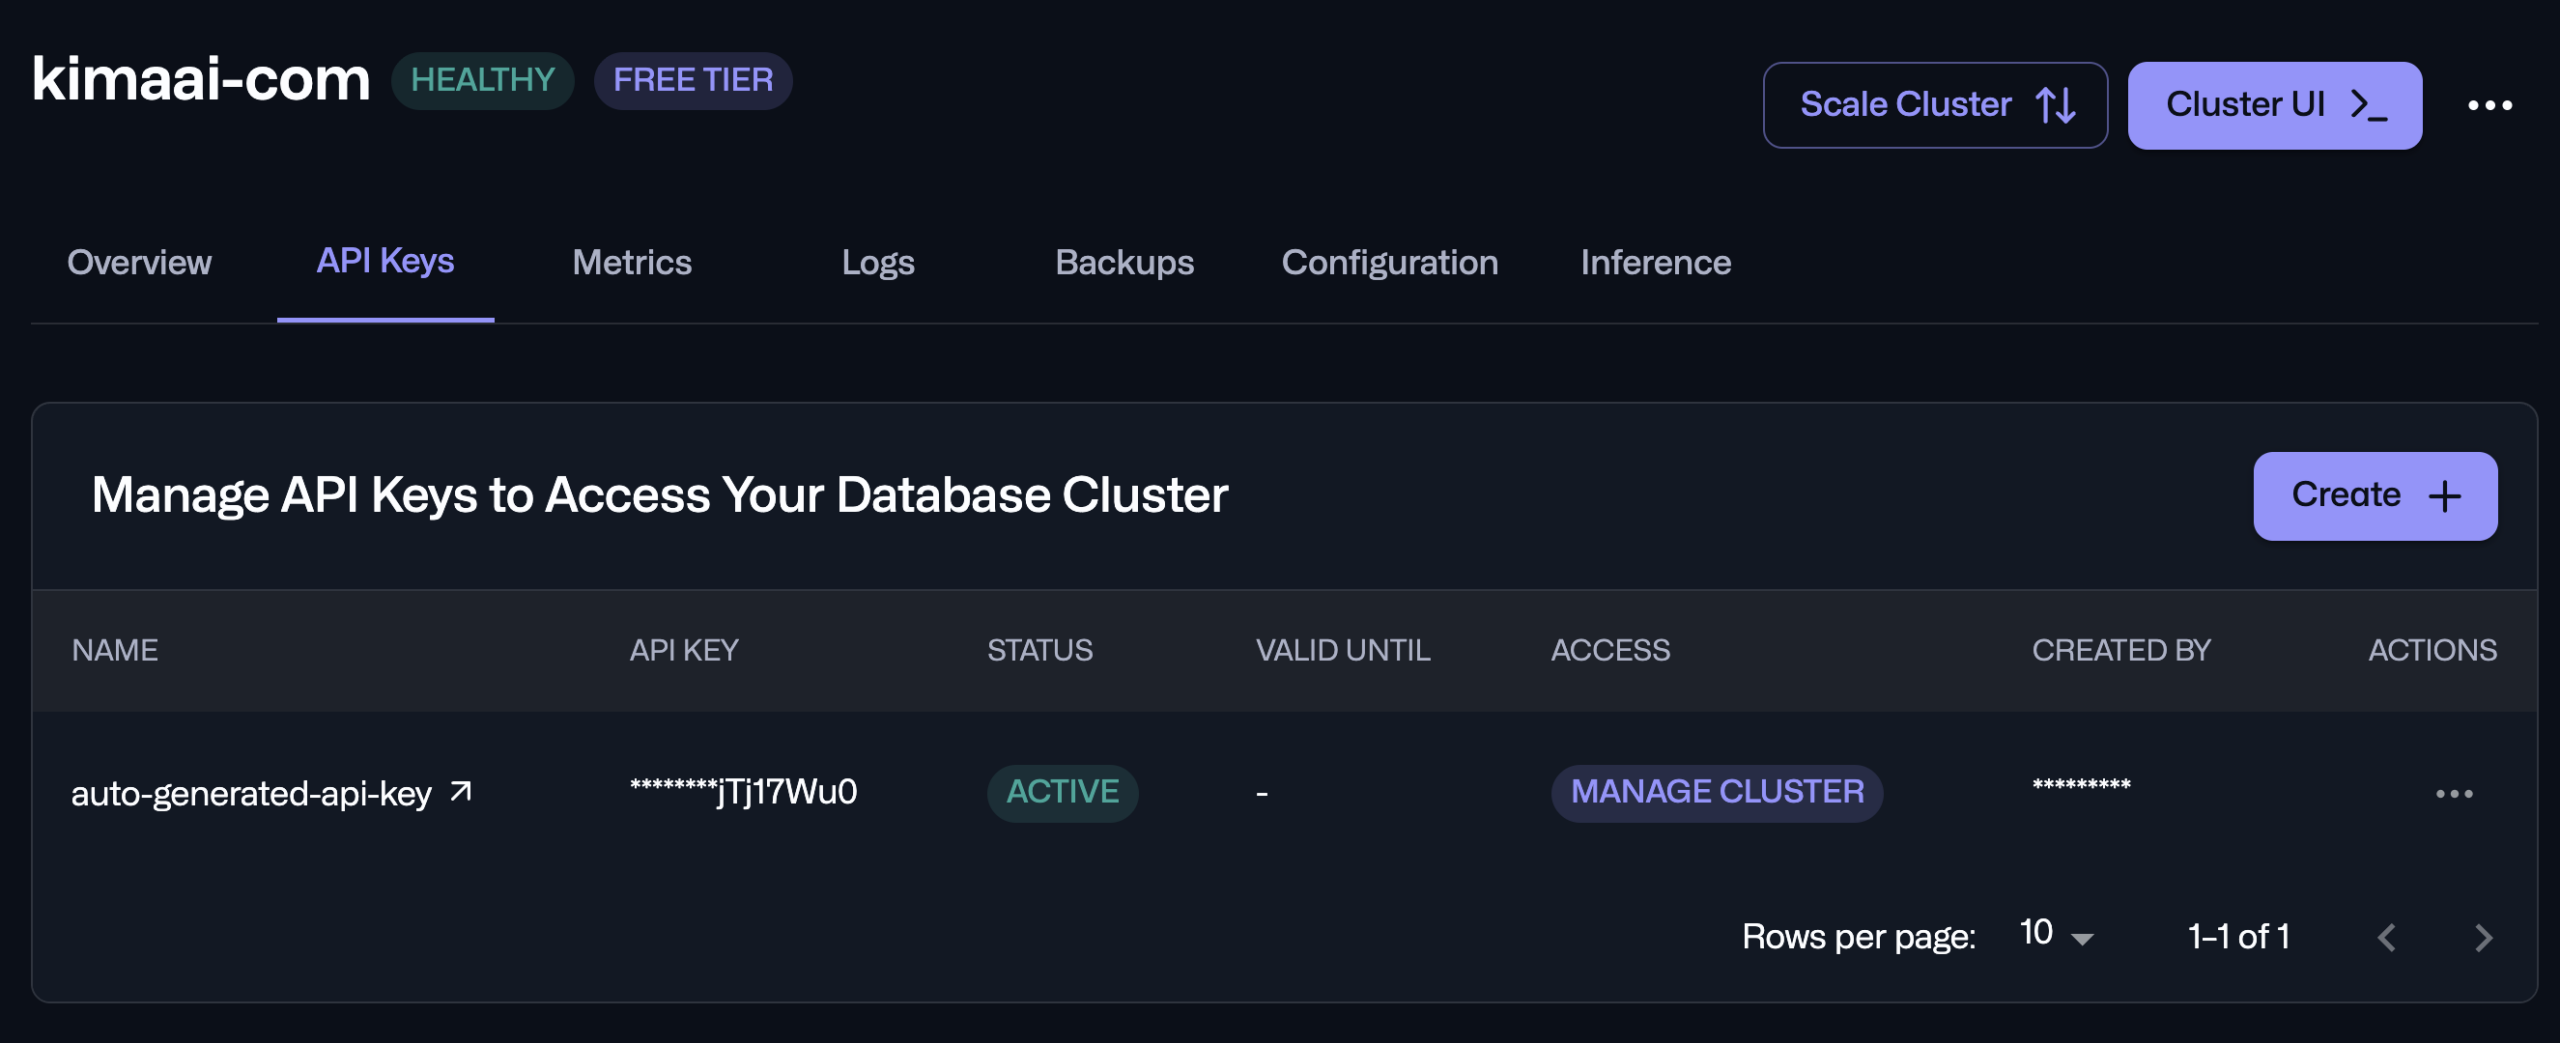Viewport: 2560px width, 1043px height.
Task: Expand the rows per page dropdown
Action: [x=2055, y=936]
